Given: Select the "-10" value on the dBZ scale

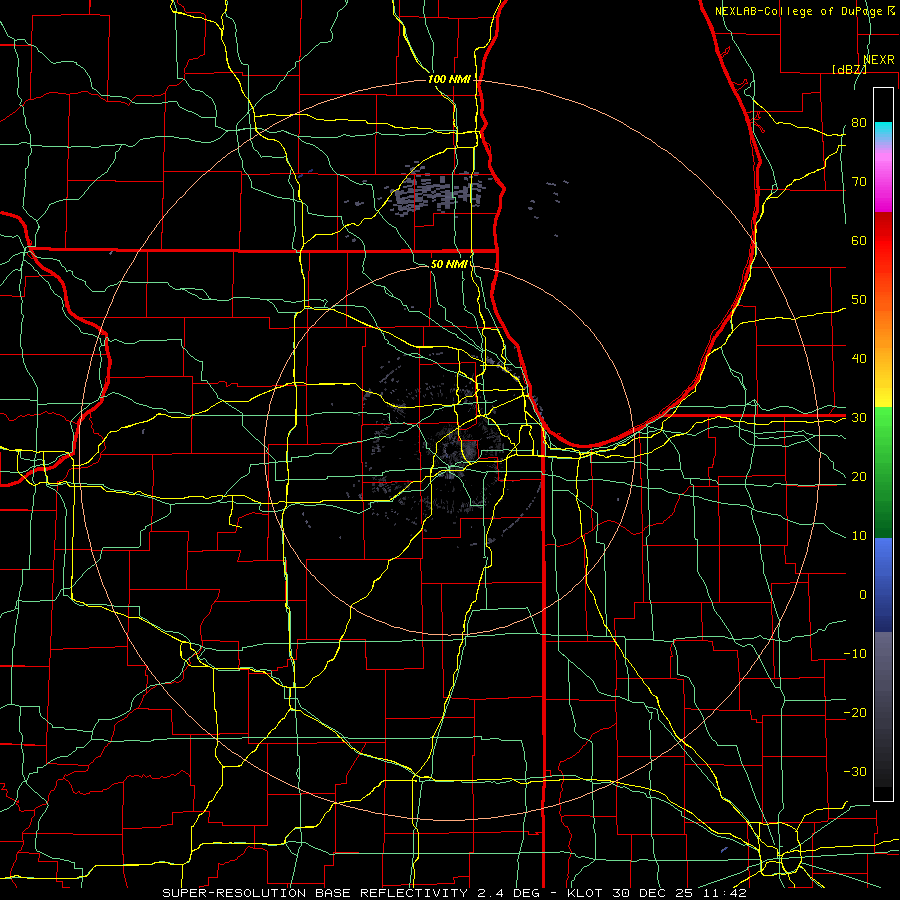Looking at the screenshot, I should (855, 654).
